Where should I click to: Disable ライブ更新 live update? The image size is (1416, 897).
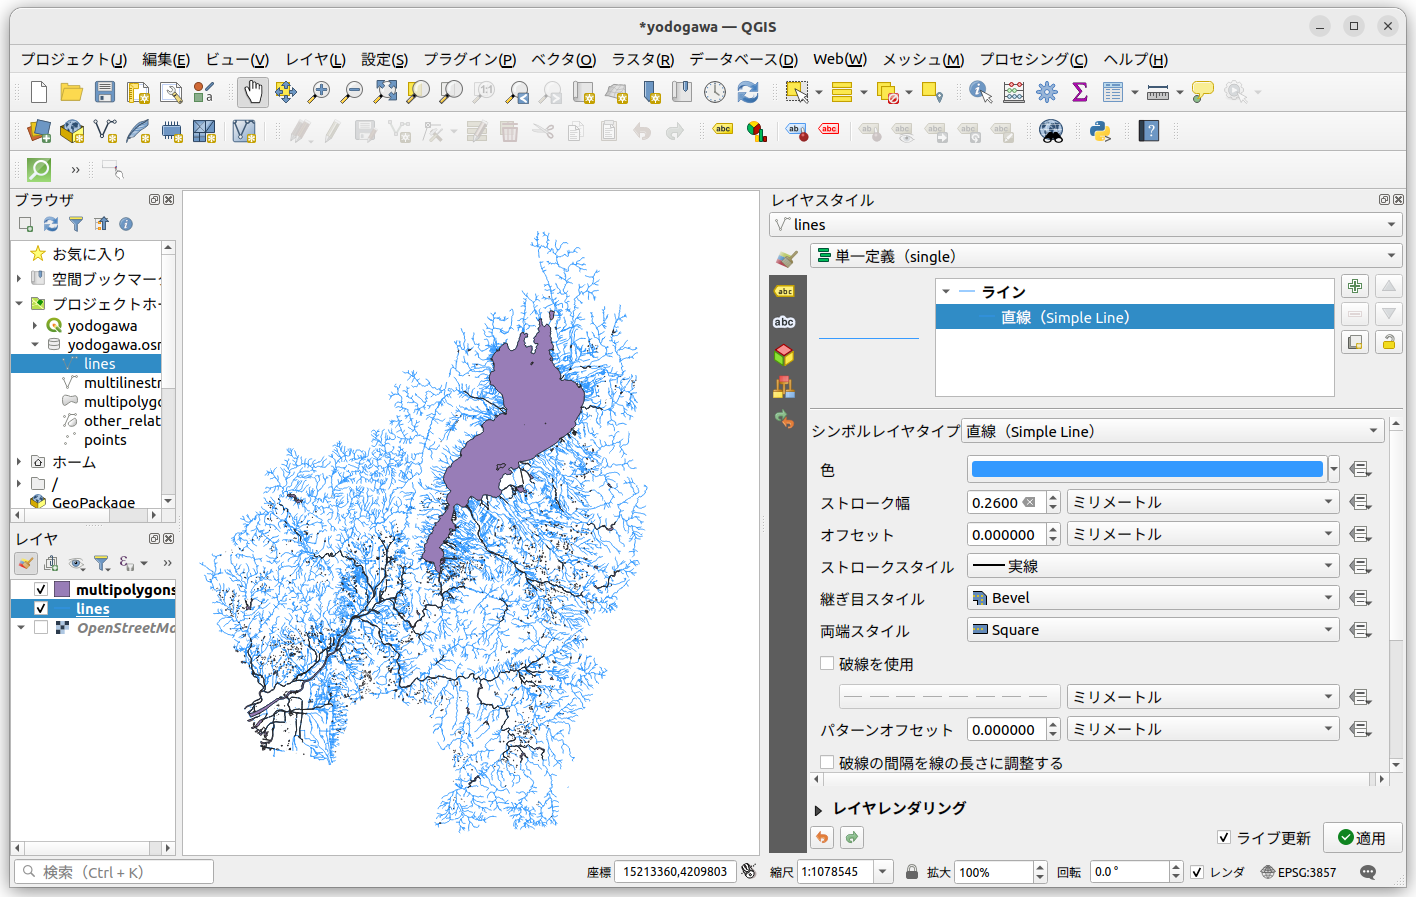(1225, 838)
